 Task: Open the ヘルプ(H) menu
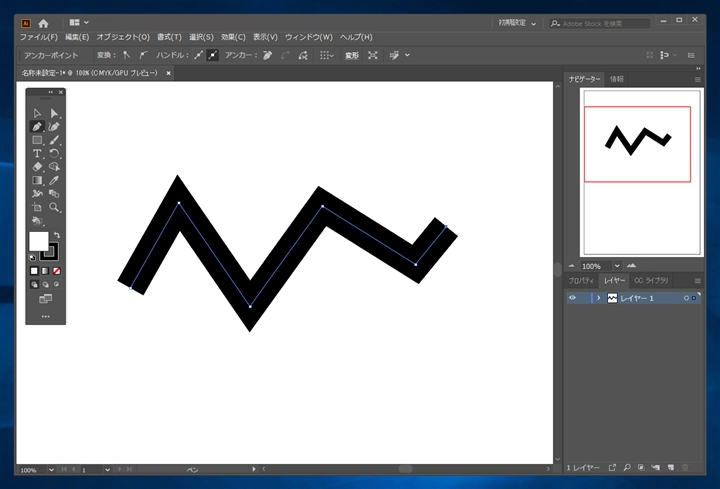[x=356, y=37]
